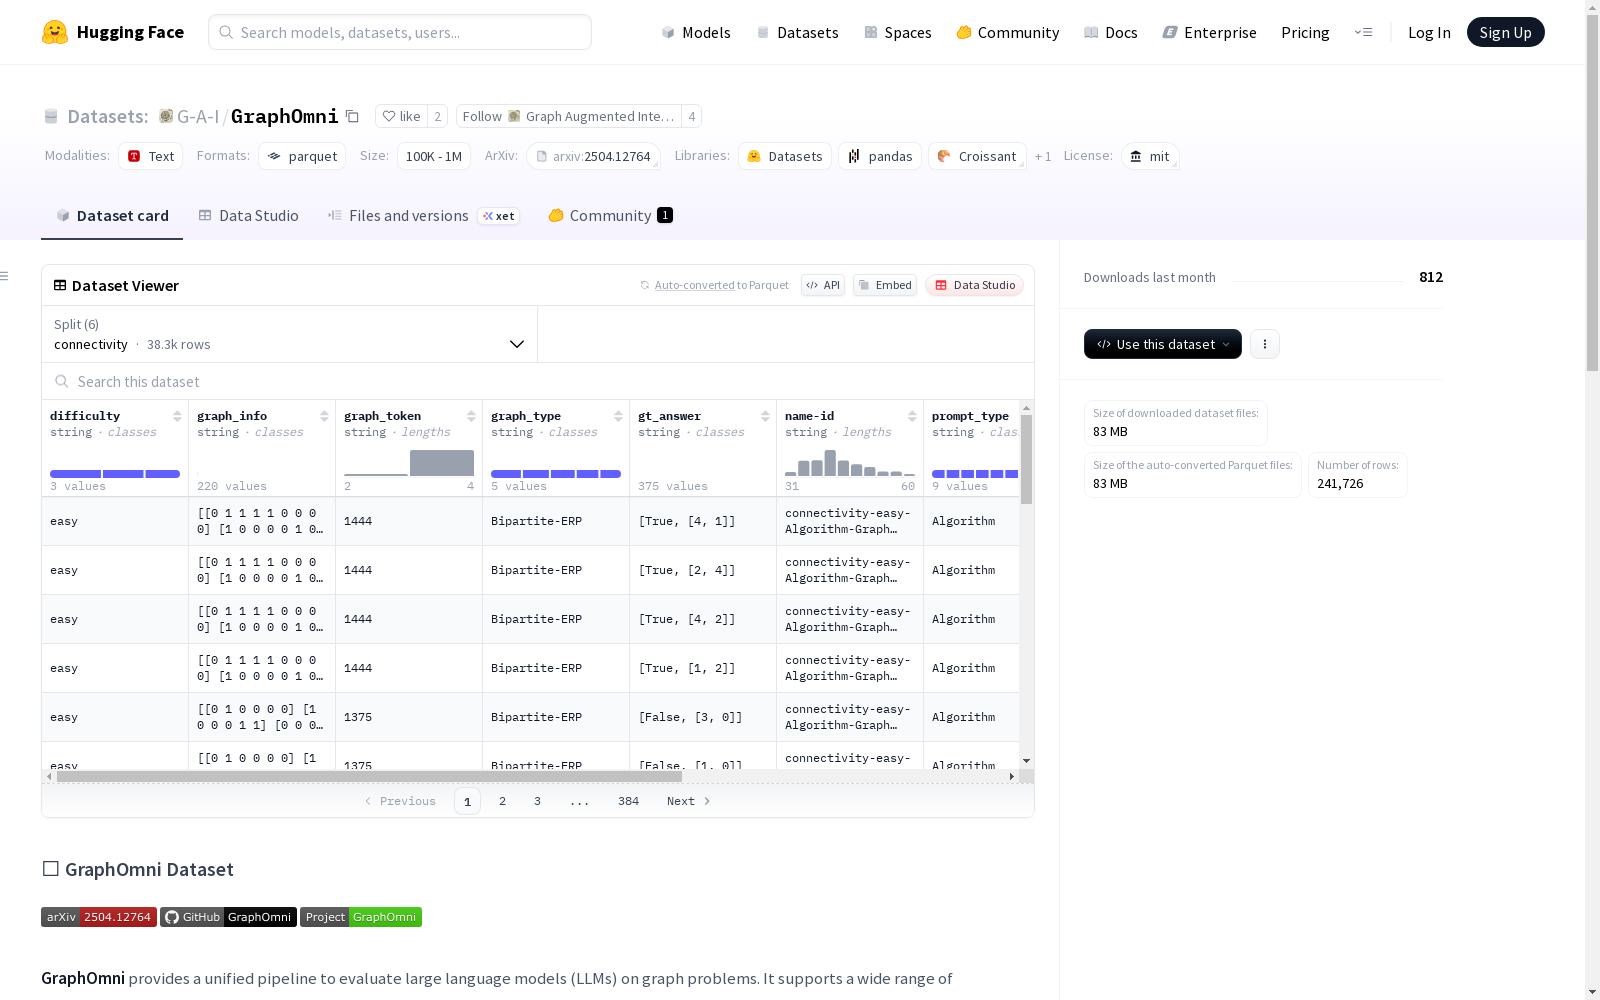Open the arxiv:2504.12764 tag
This screenshot has width=1600, height=1000.
(x=594, y=156)
